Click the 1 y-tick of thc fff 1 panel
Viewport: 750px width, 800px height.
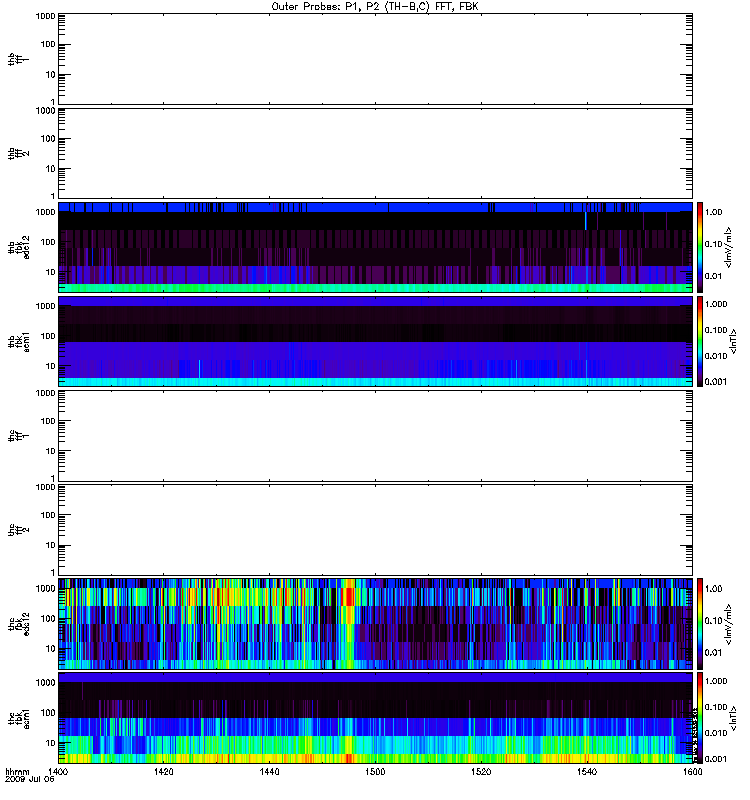click(54, 479)
